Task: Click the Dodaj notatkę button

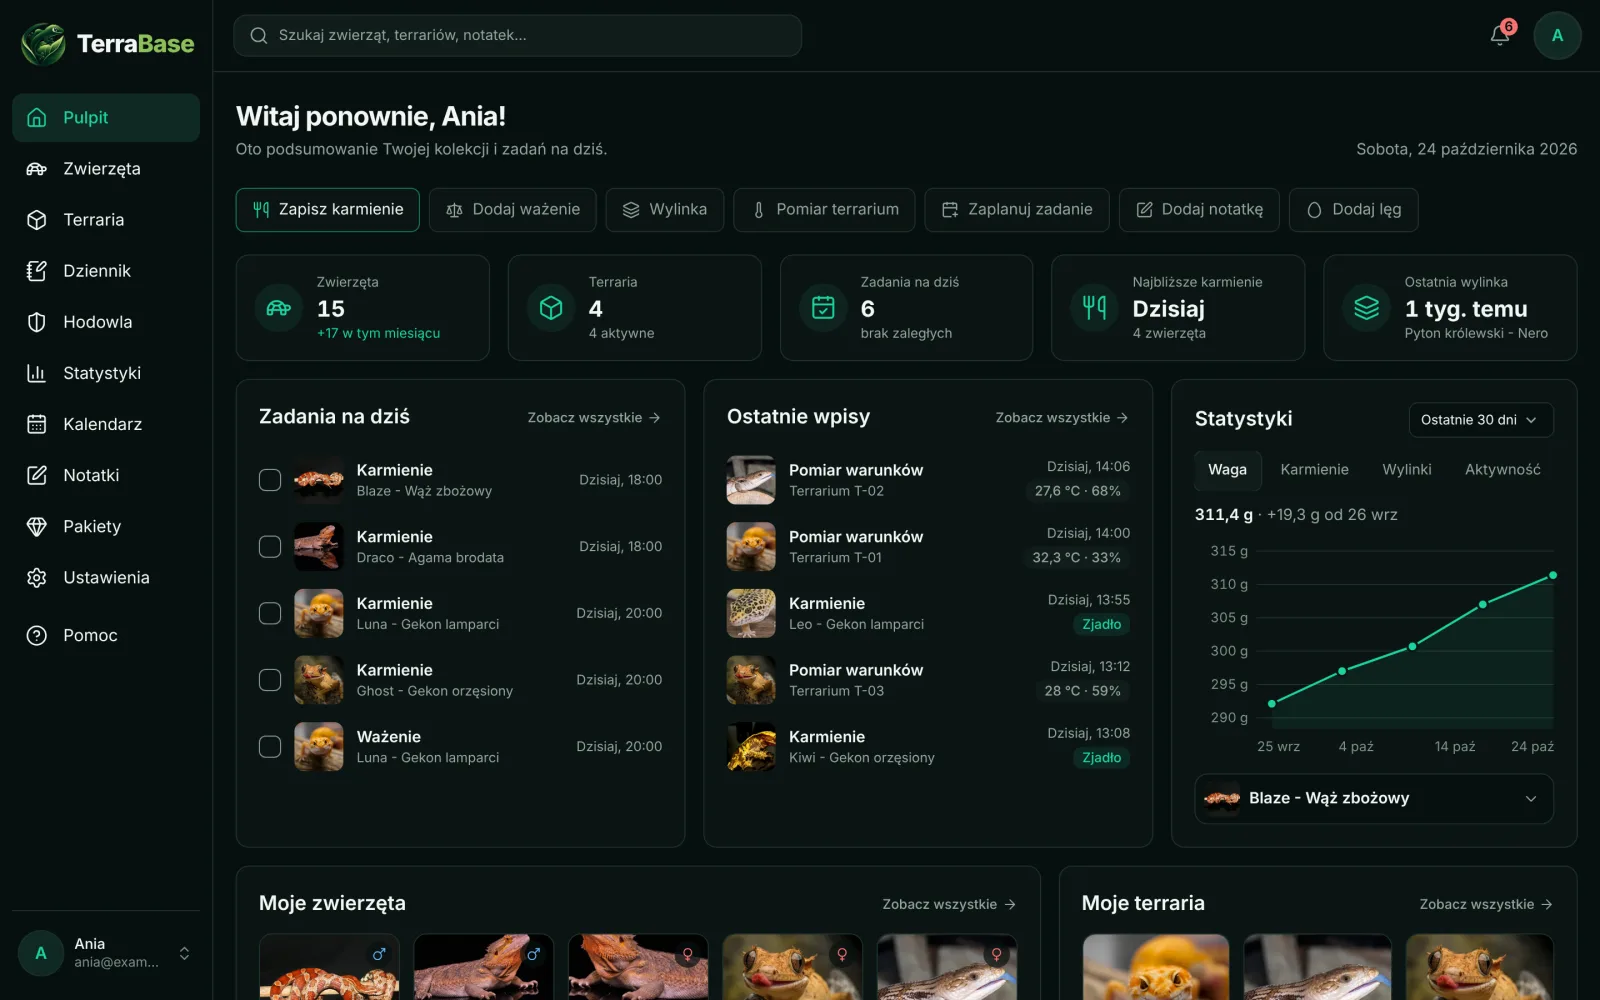Action: click(1199, 210)
